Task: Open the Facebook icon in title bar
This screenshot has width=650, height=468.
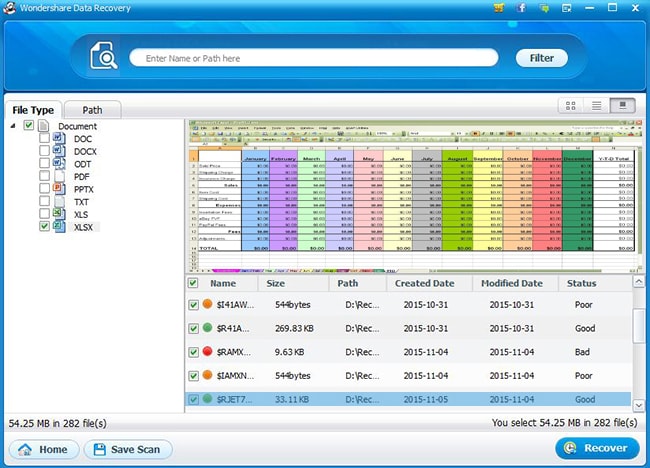Action: click(521, 7)
